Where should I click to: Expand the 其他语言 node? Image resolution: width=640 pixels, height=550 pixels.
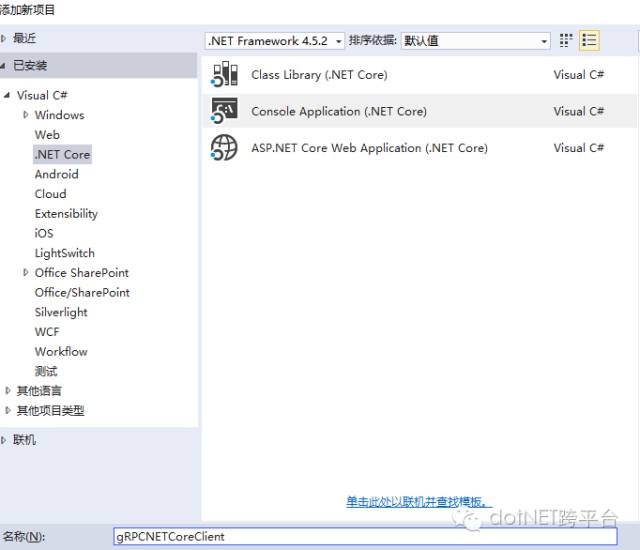pyautogui.click(x=7, y=390)
